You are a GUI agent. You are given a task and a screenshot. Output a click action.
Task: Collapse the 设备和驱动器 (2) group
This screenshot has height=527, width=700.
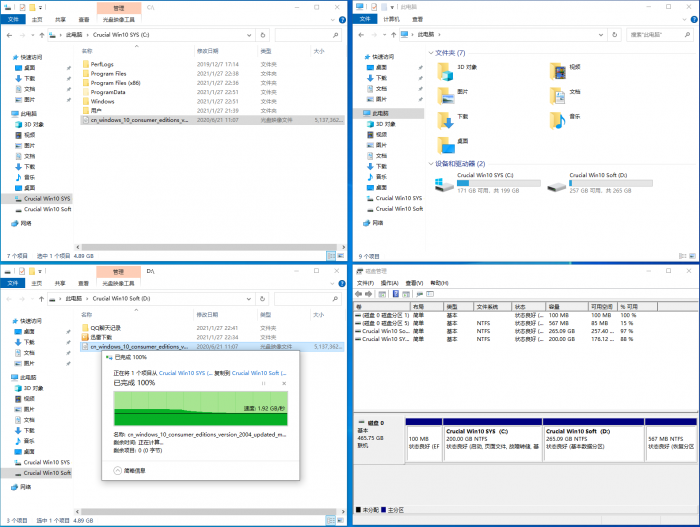[430, 163]
